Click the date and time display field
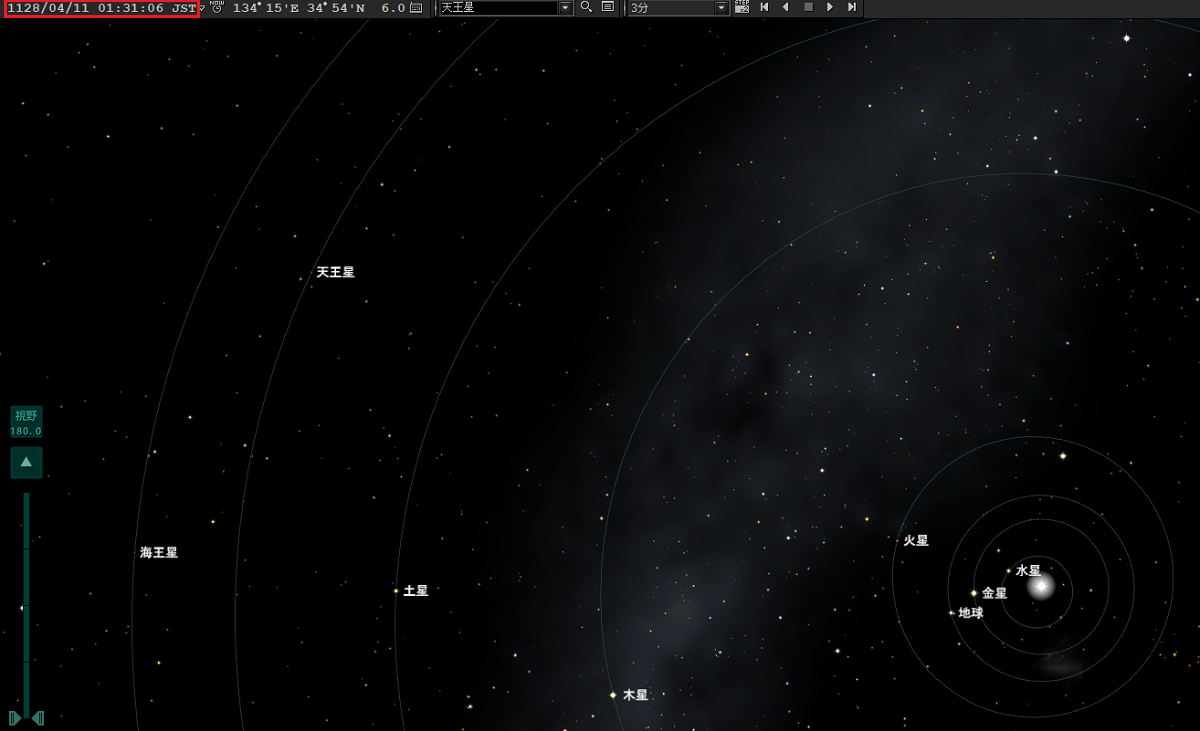1200x731 pixels. pyautogui.click(x=101, y=8)
